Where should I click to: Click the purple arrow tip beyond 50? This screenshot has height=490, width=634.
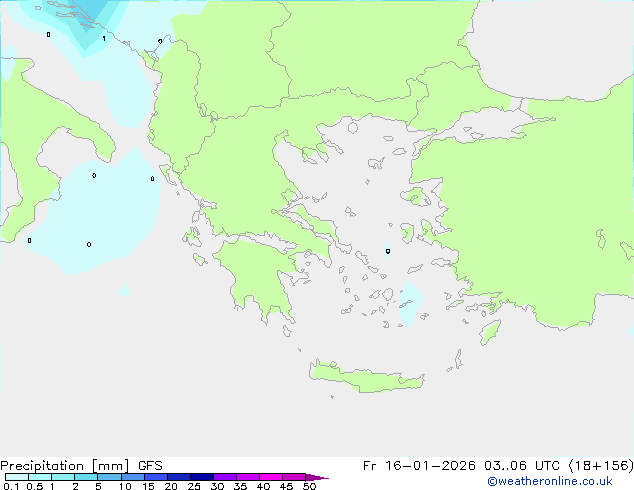(317, 477)
